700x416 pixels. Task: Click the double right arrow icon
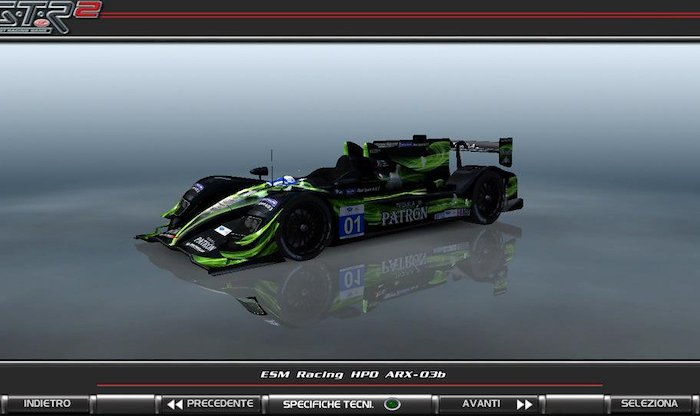[x=525, y=404]
